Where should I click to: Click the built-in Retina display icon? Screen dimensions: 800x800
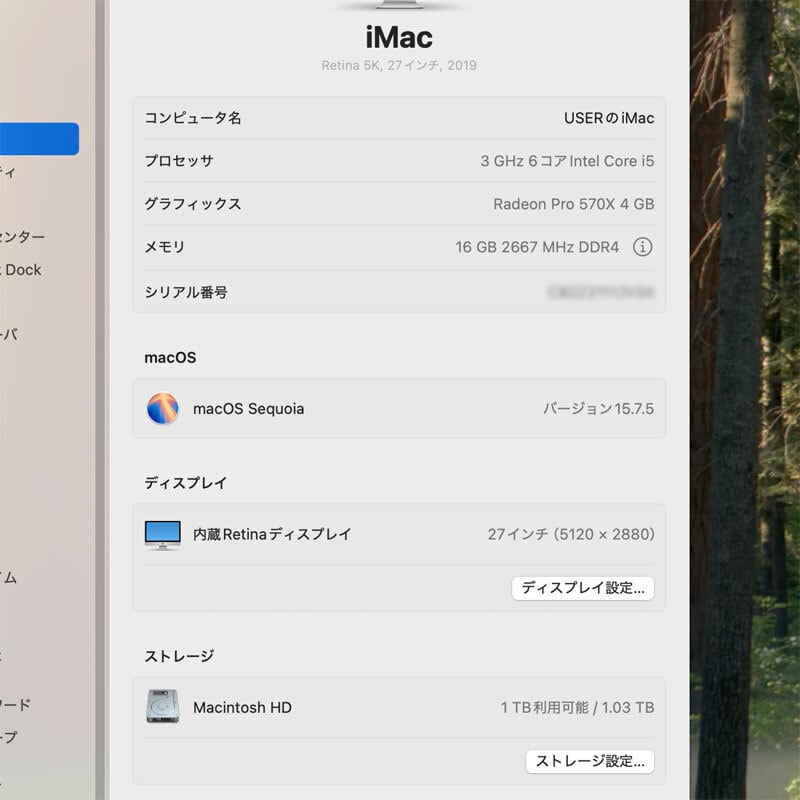click(x=163, y=534)
